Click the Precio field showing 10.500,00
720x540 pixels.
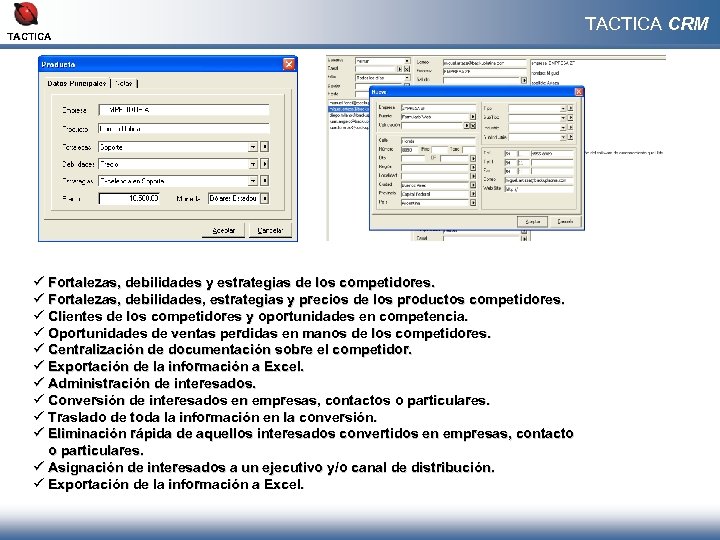pyautogui.click(x=129, y=198)
